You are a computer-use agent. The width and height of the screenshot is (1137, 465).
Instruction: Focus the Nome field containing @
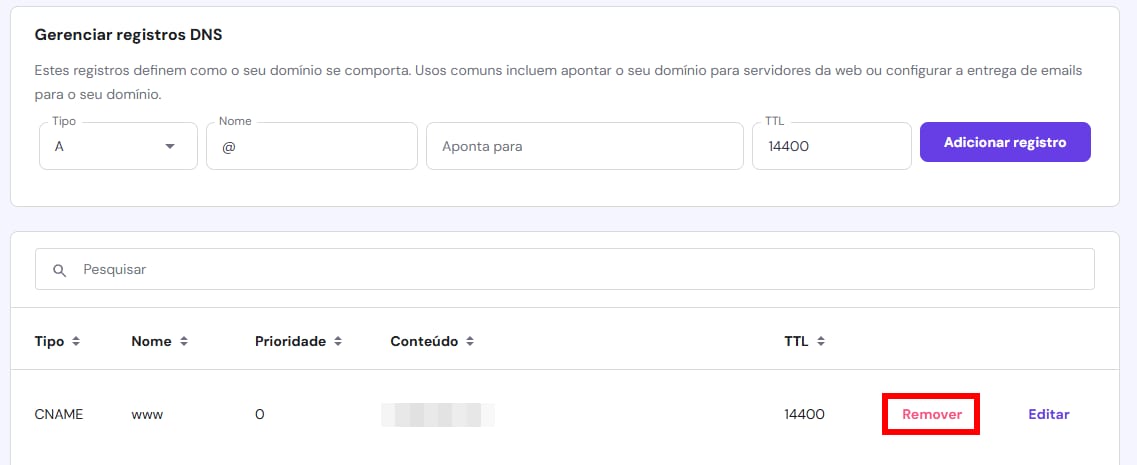coord(311,146)
